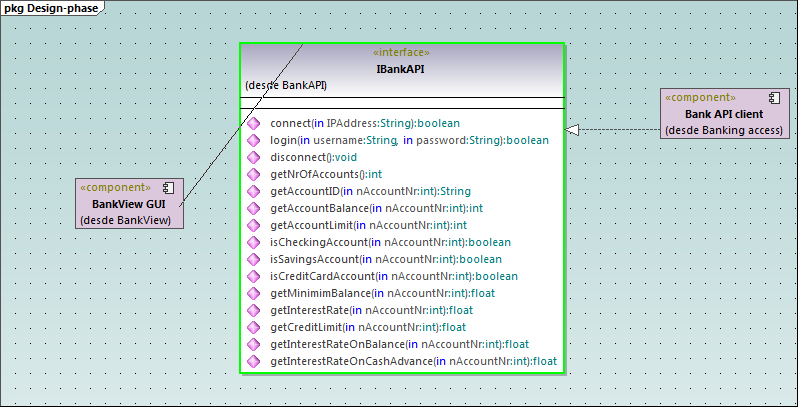Select the IBankAPI interface name

point(401,69)
